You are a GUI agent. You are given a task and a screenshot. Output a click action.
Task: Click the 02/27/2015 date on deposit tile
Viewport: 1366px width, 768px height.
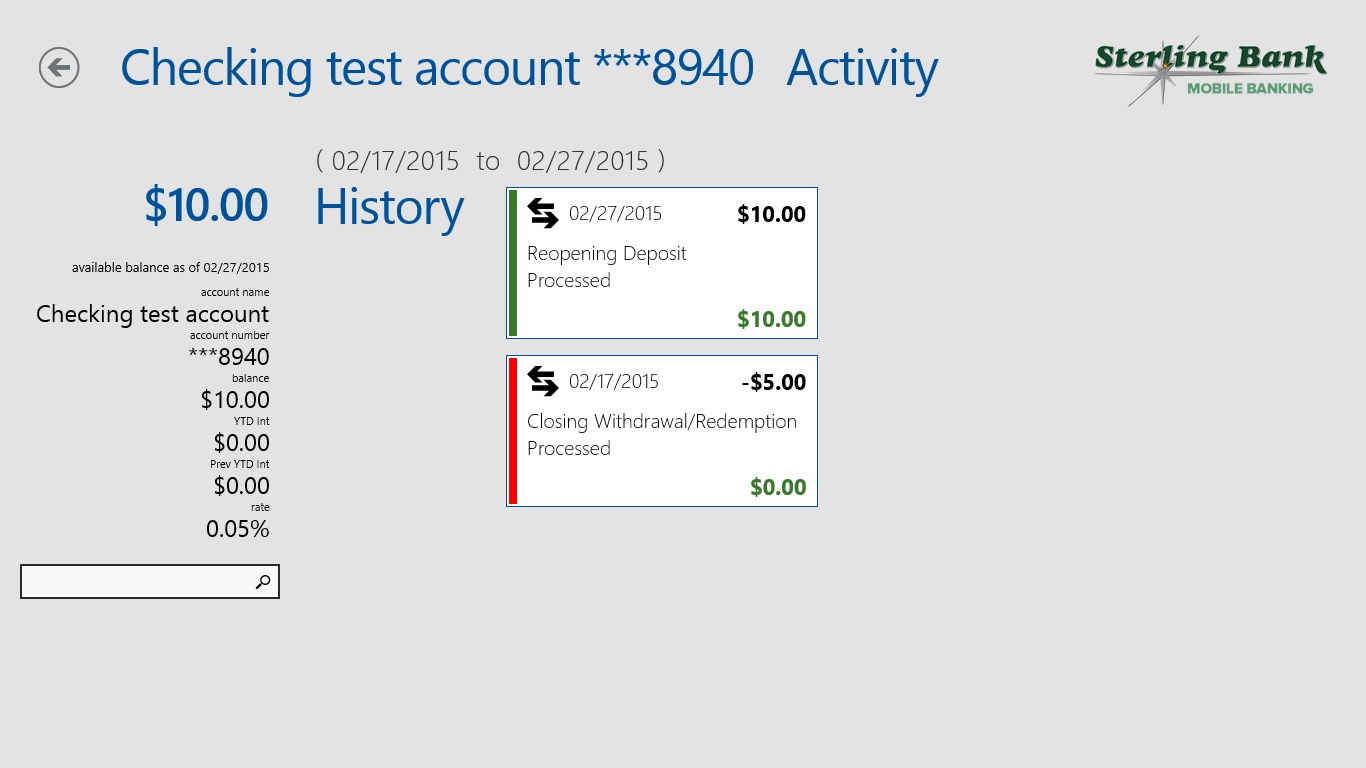tap(615, 213)
